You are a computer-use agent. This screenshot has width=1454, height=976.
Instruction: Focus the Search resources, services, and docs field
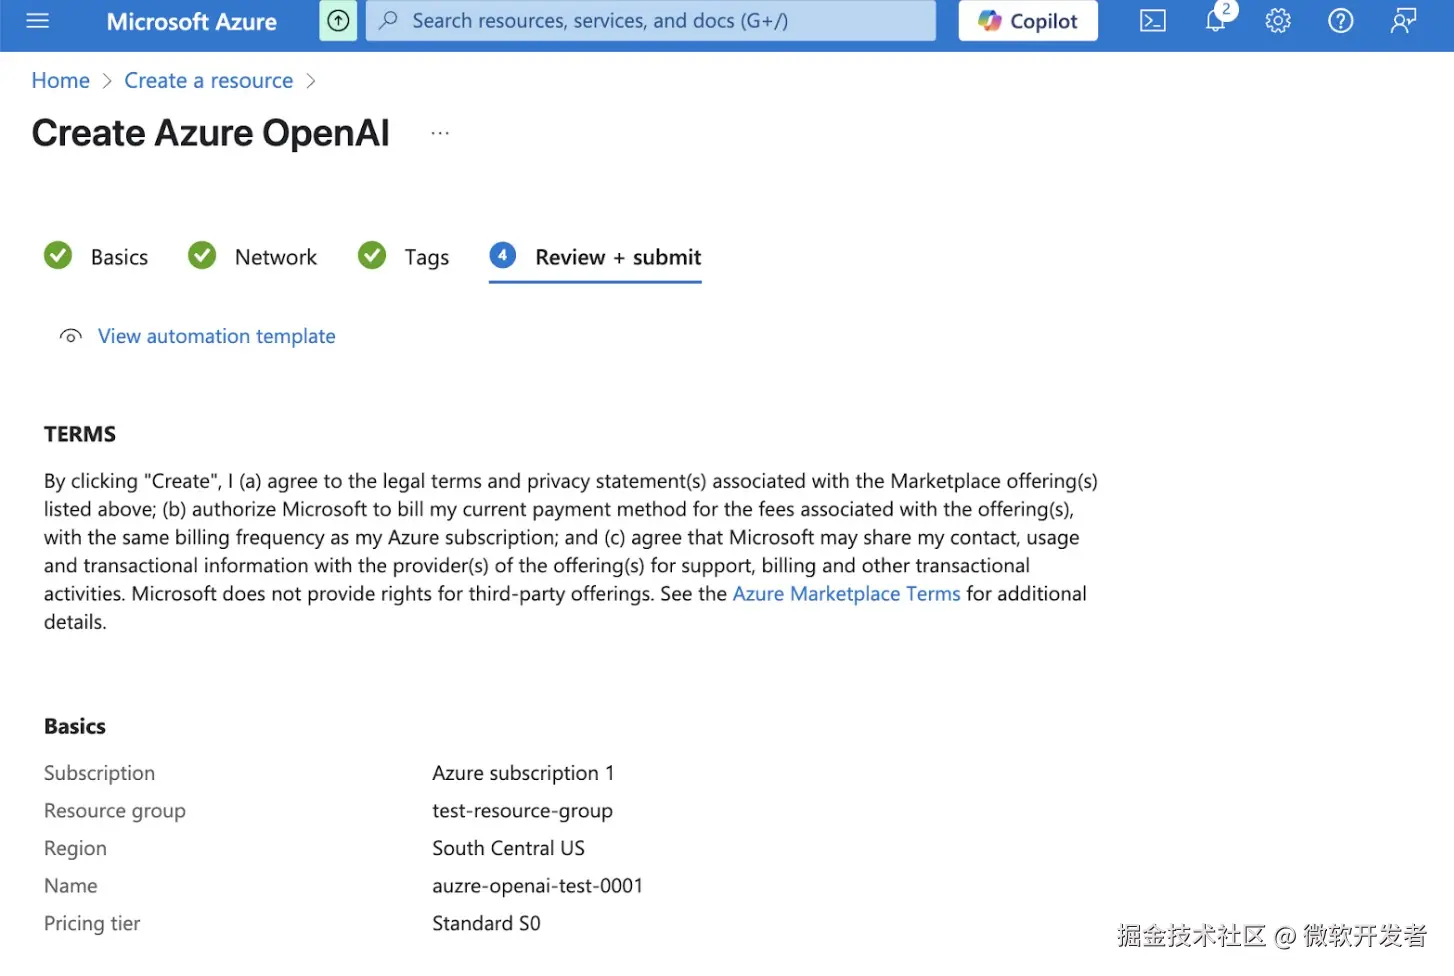(x=650, y=21)
